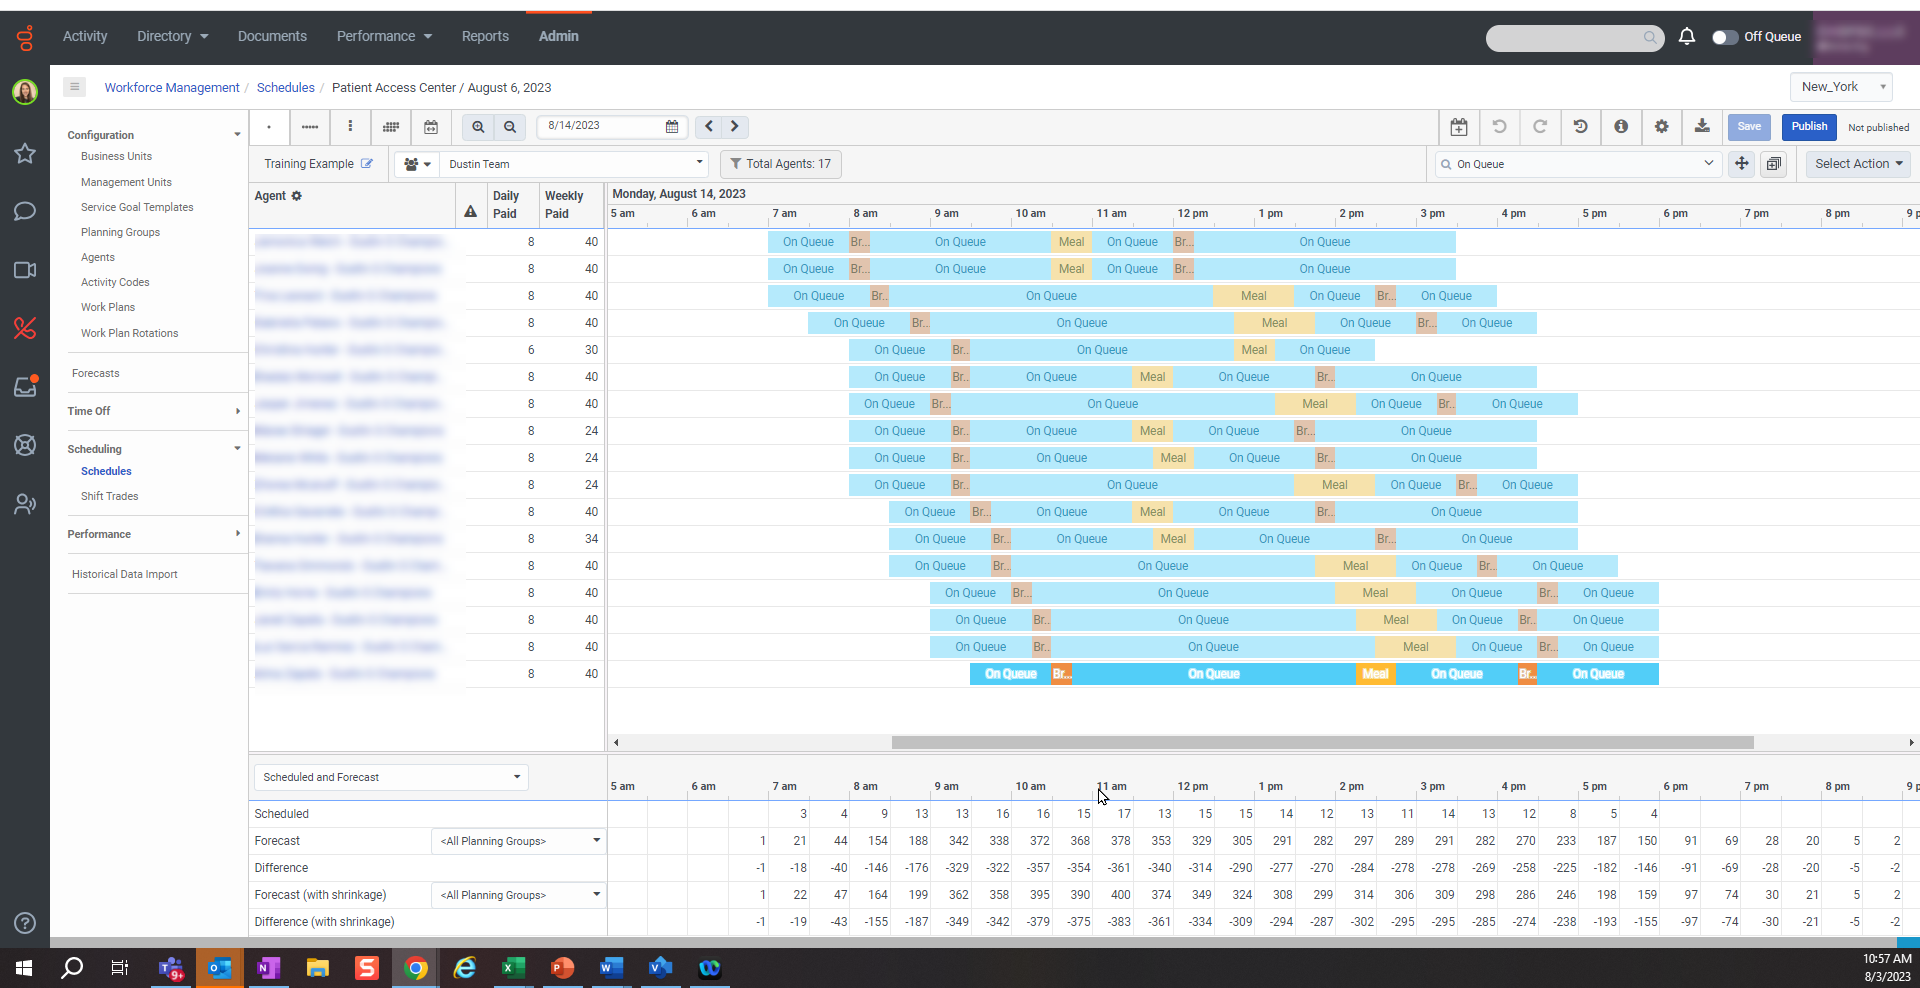The height and width of the screenshot is (988, 1920).
Task: Open Scheduled and Forecast dropdown
Action: tap(391, 777)
